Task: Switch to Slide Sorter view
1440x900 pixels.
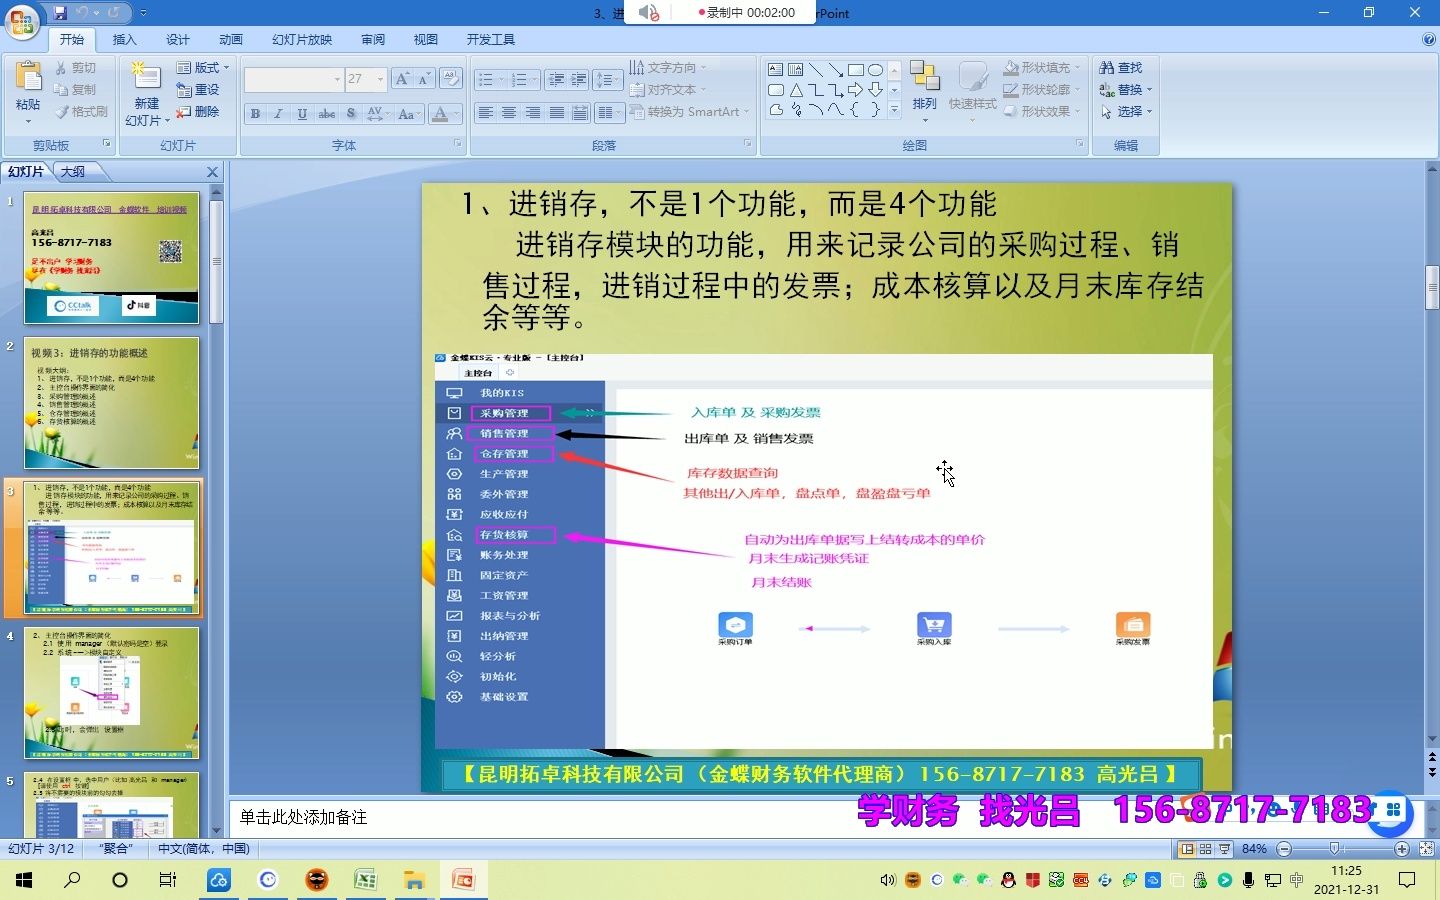Action: pyautogui.click(x=1206, y=849)
